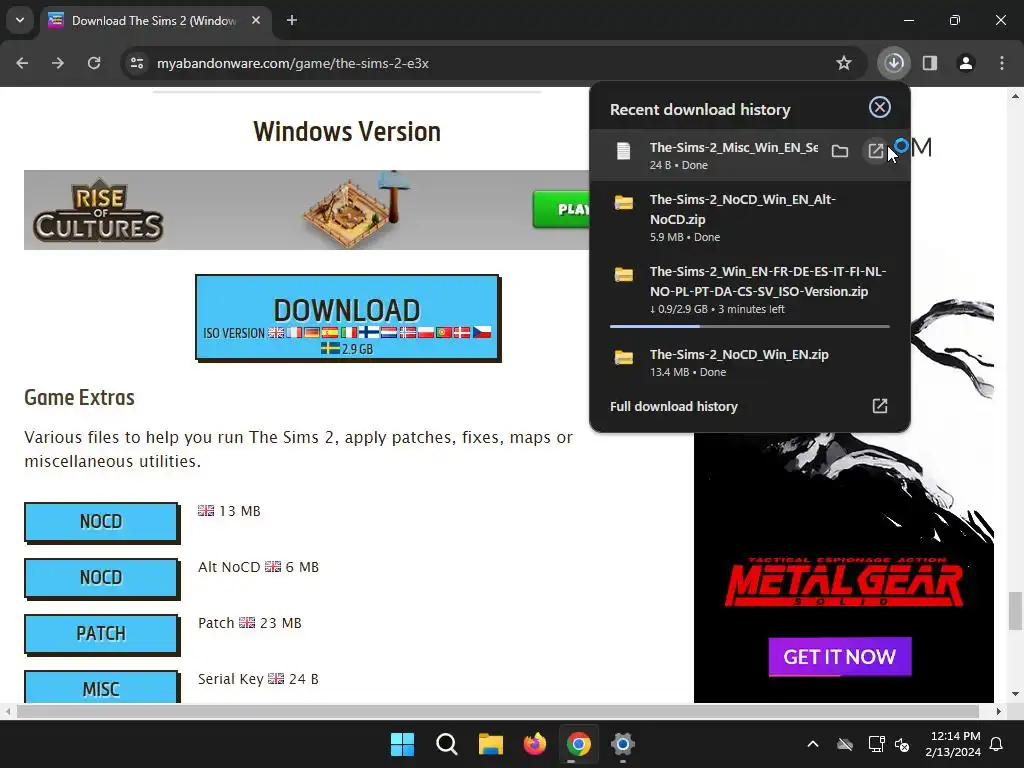
Task: Open the tab search dropdown arrow
Action: pos(20,20)
